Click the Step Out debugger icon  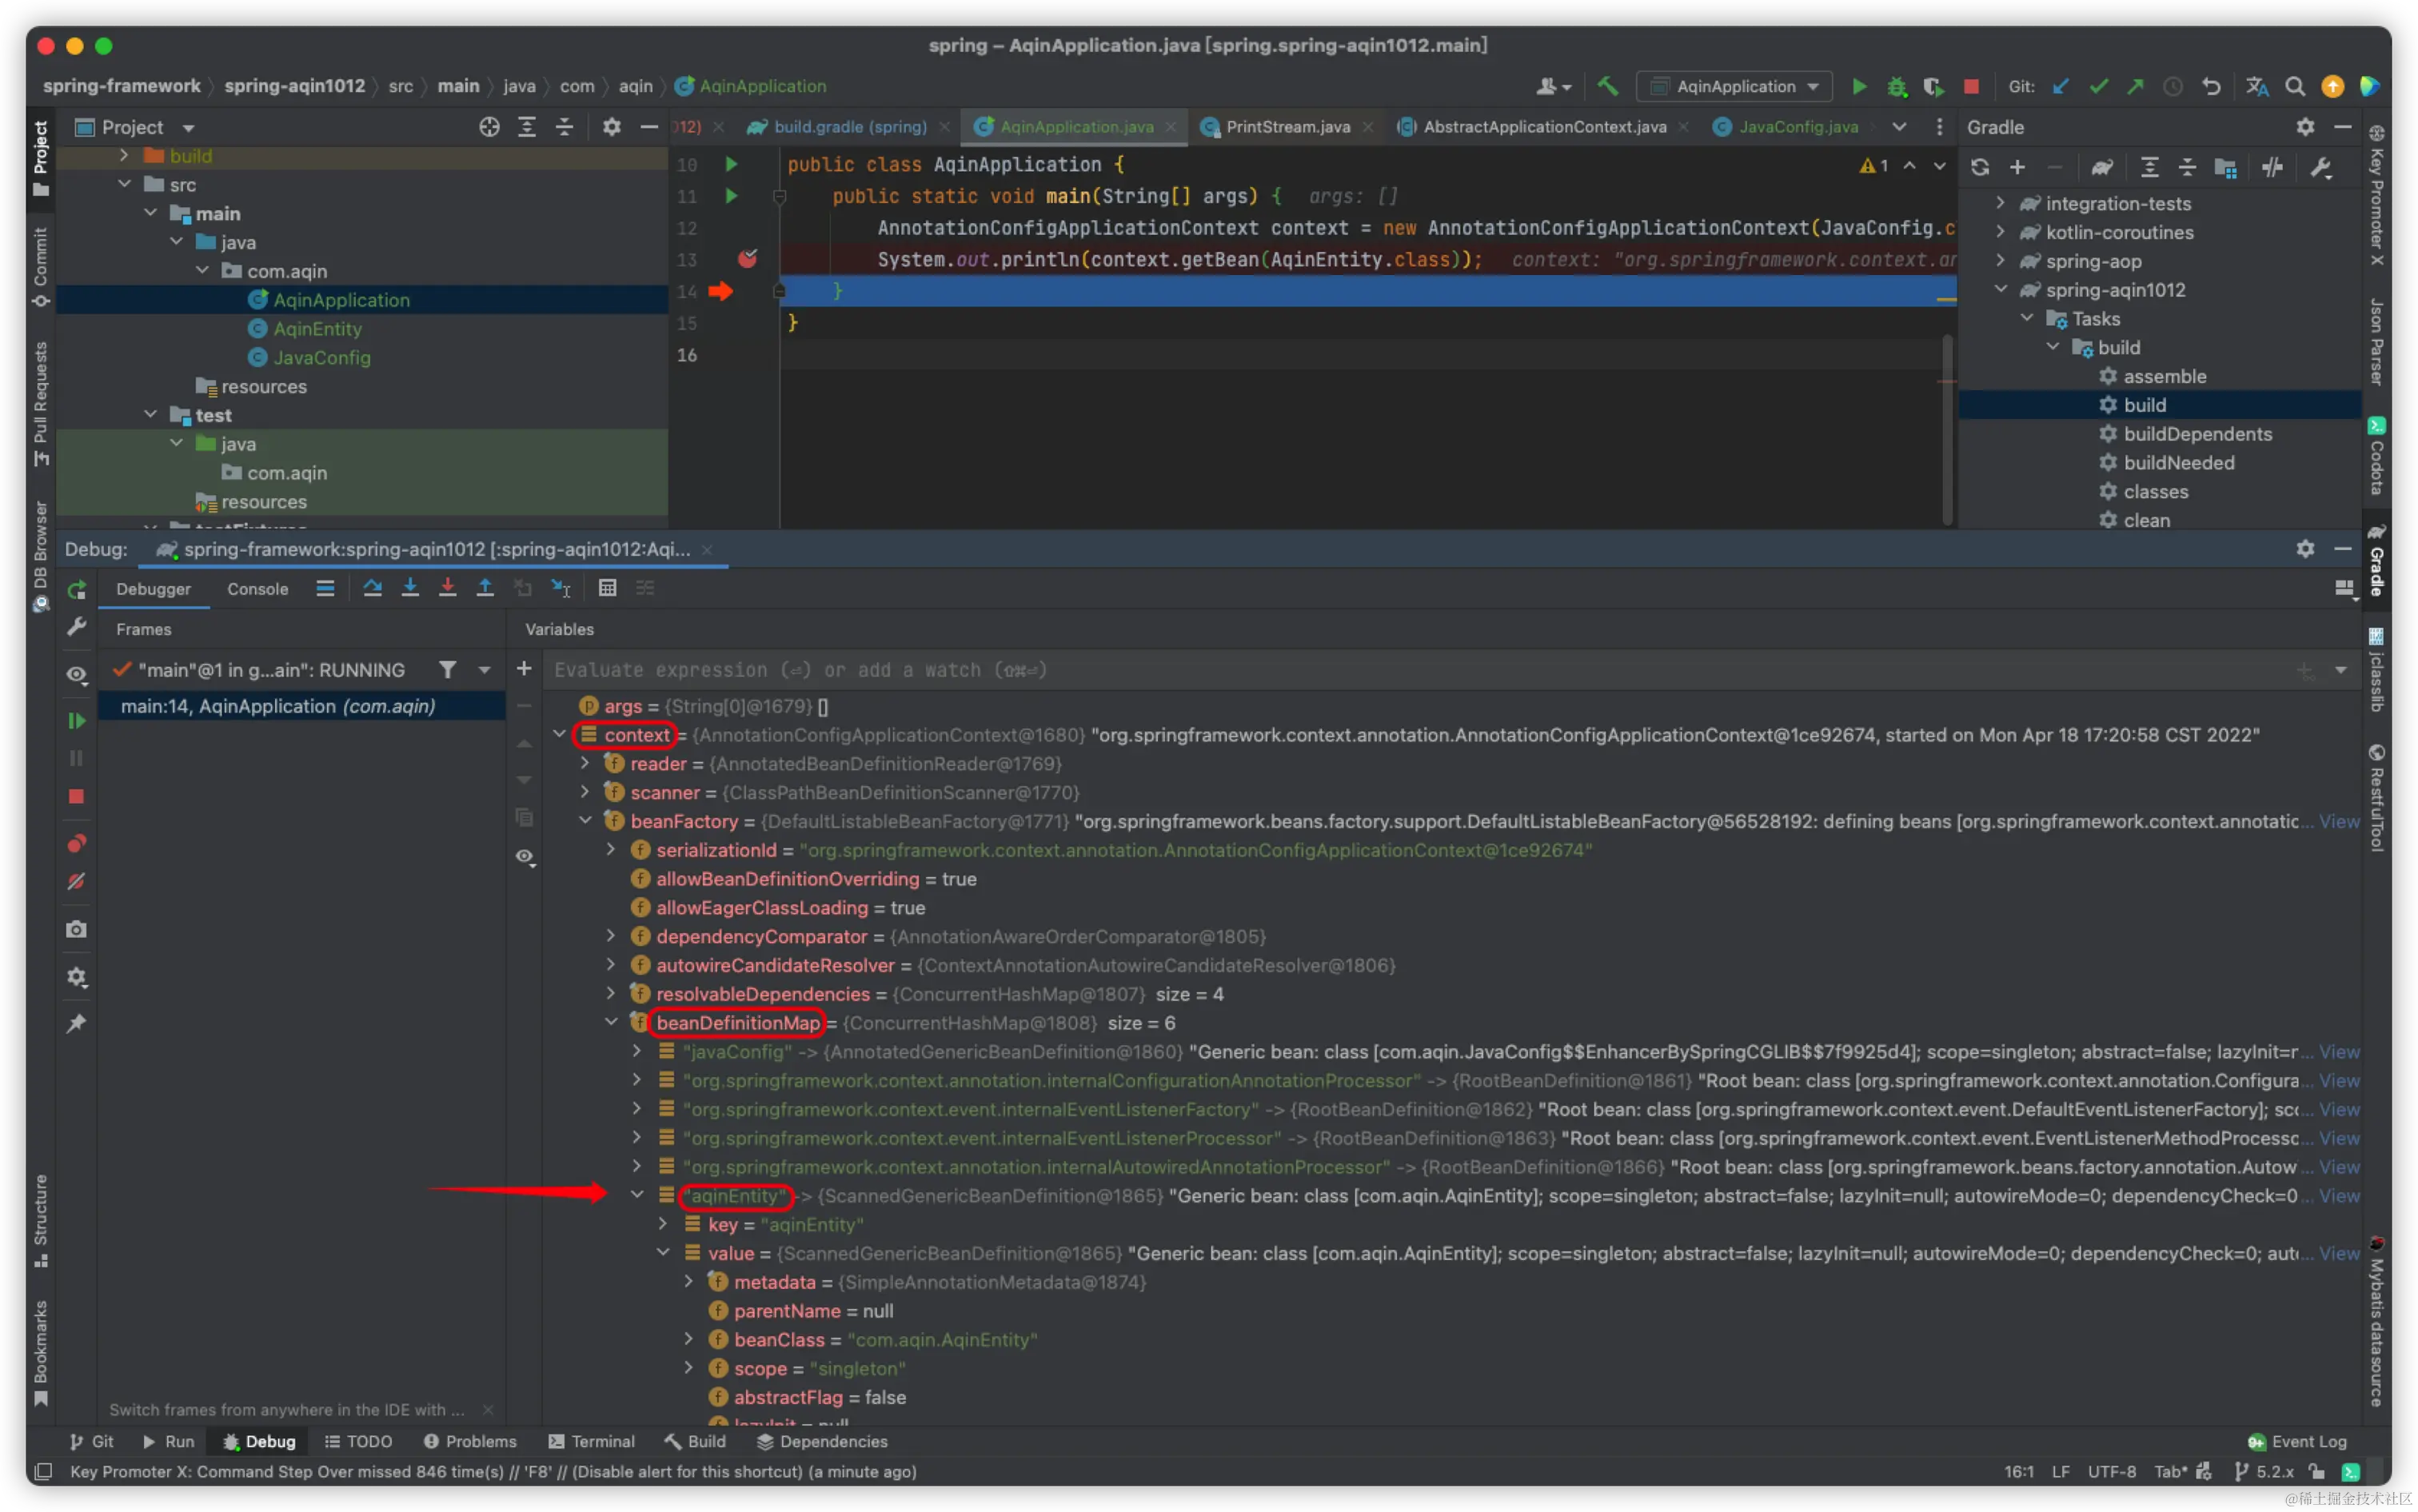[485, 588]
